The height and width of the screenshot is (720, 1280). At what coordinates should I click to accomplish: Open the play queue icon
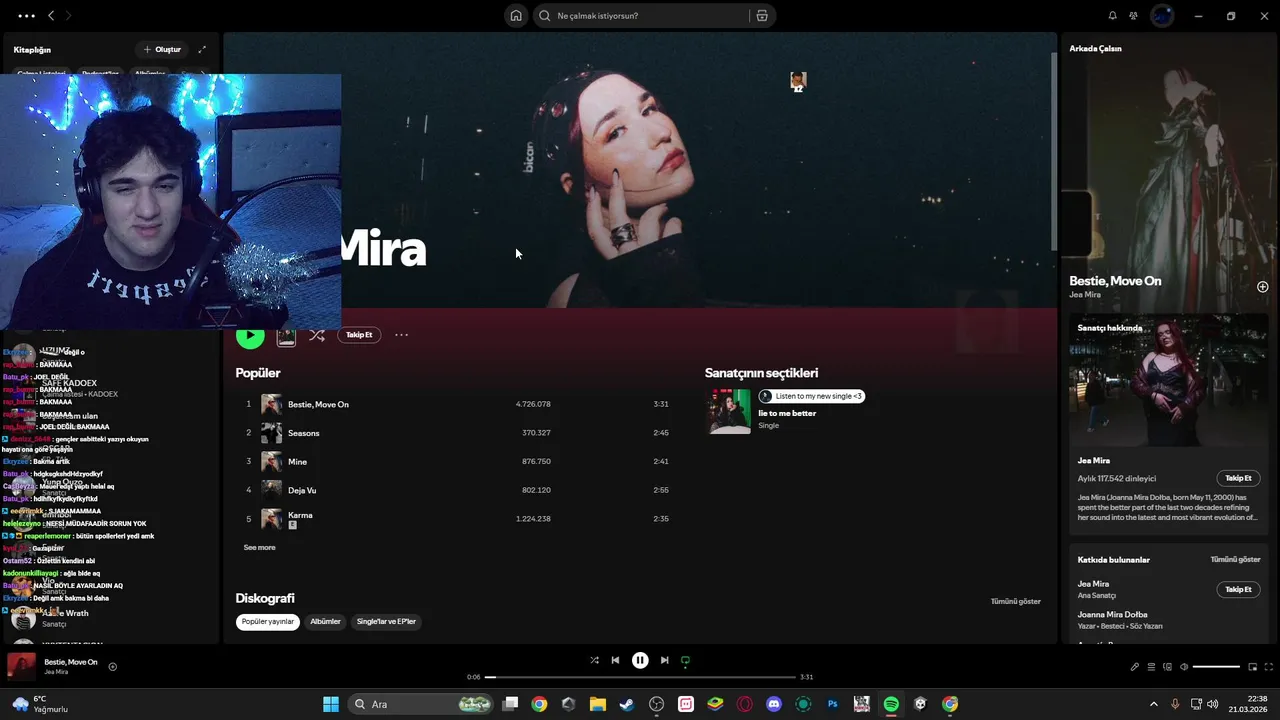click(x=1151, y=667)
